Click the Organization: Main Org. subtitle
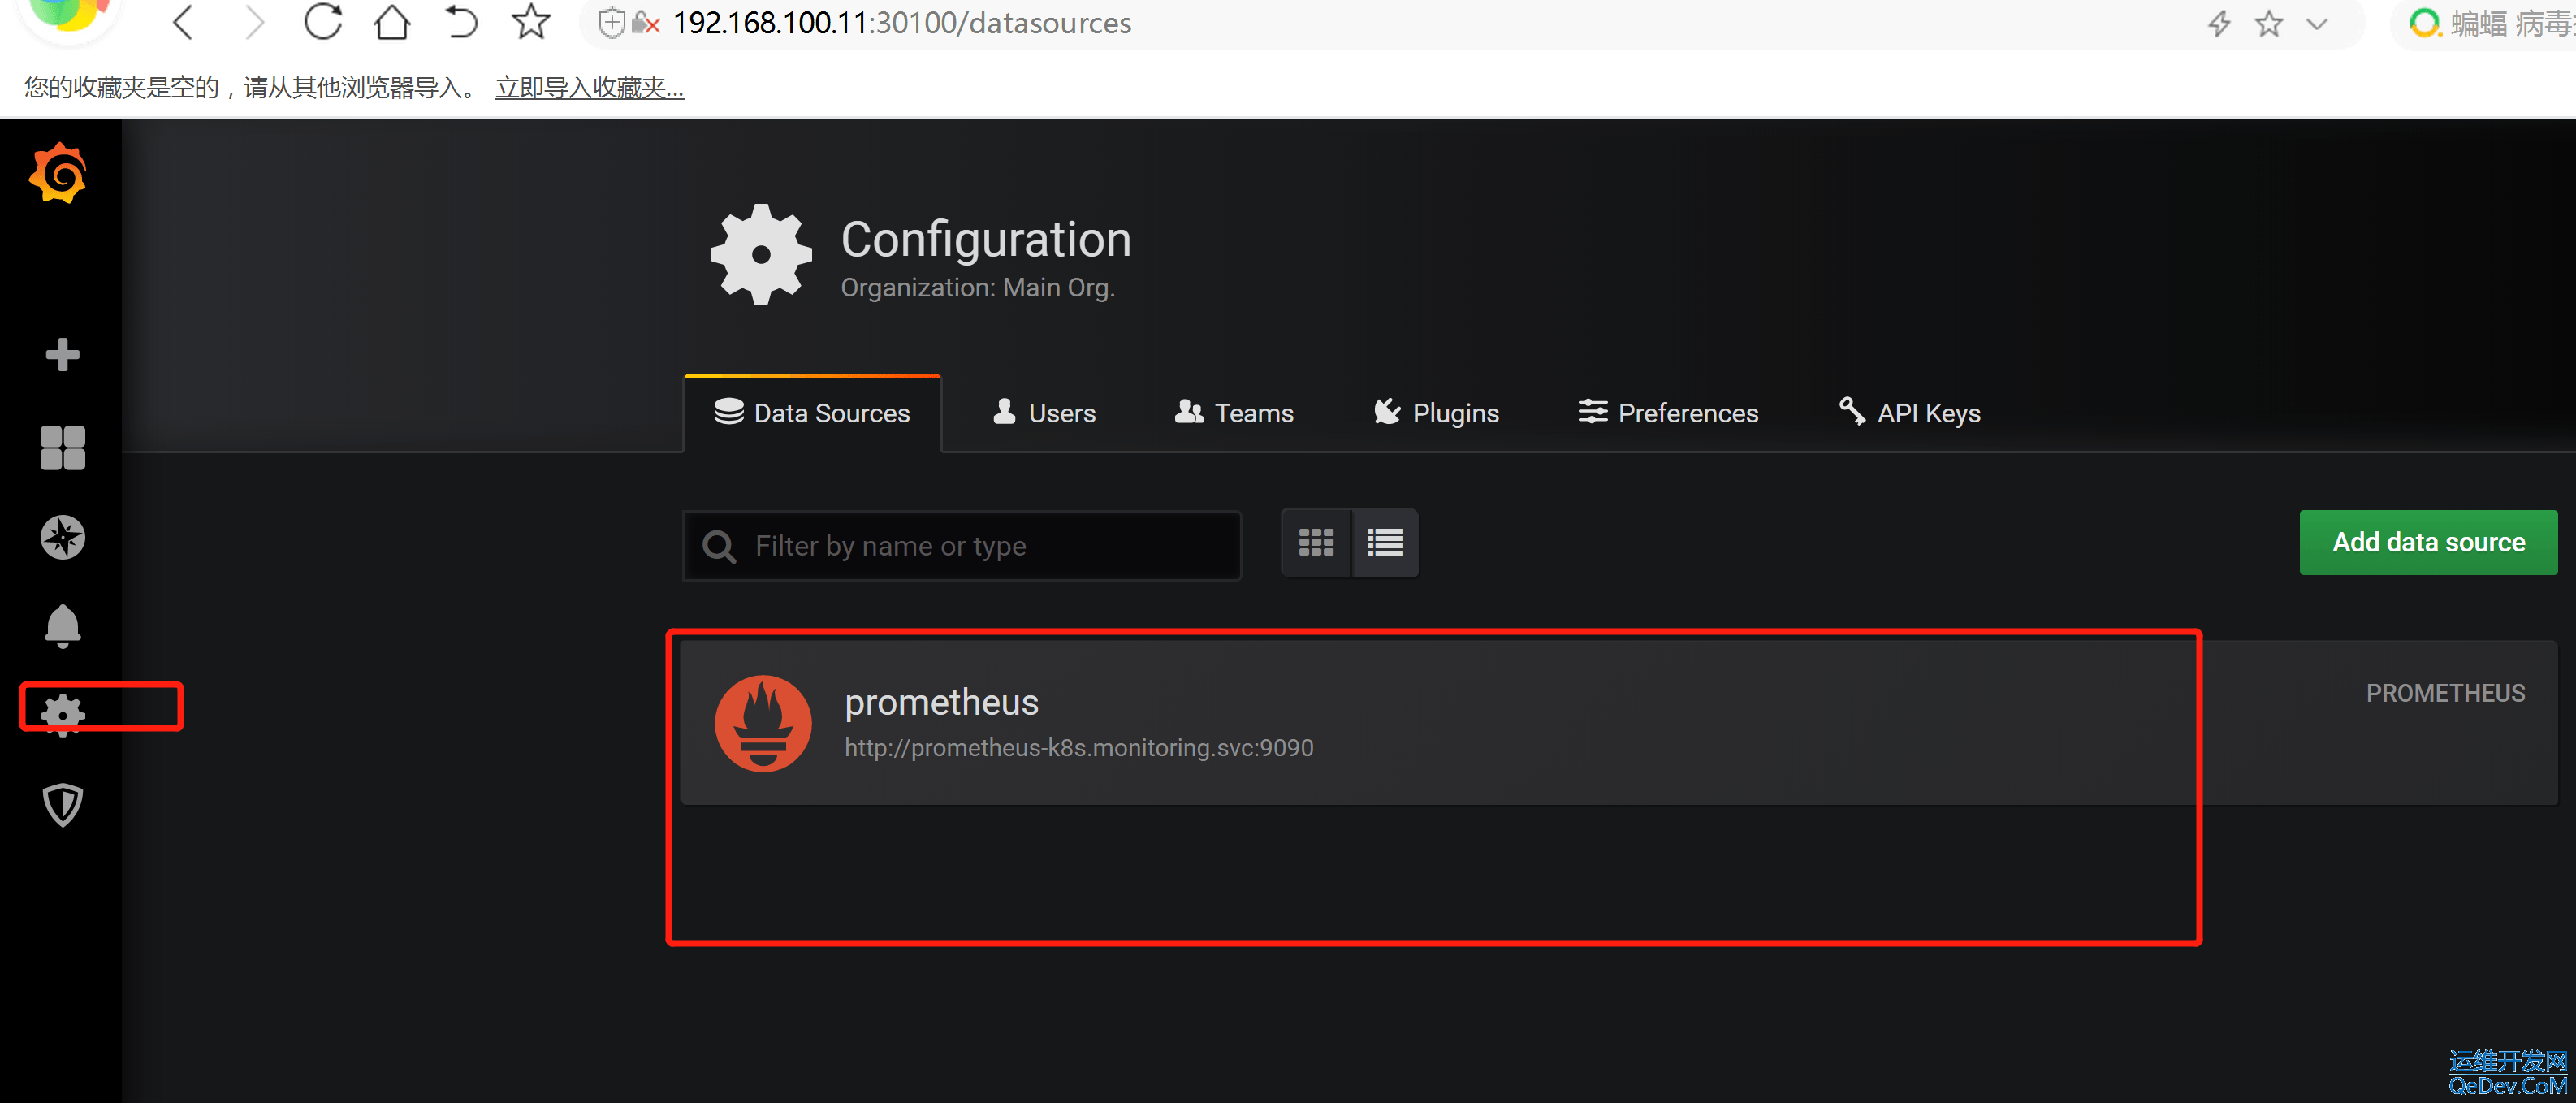 [978, 288]
